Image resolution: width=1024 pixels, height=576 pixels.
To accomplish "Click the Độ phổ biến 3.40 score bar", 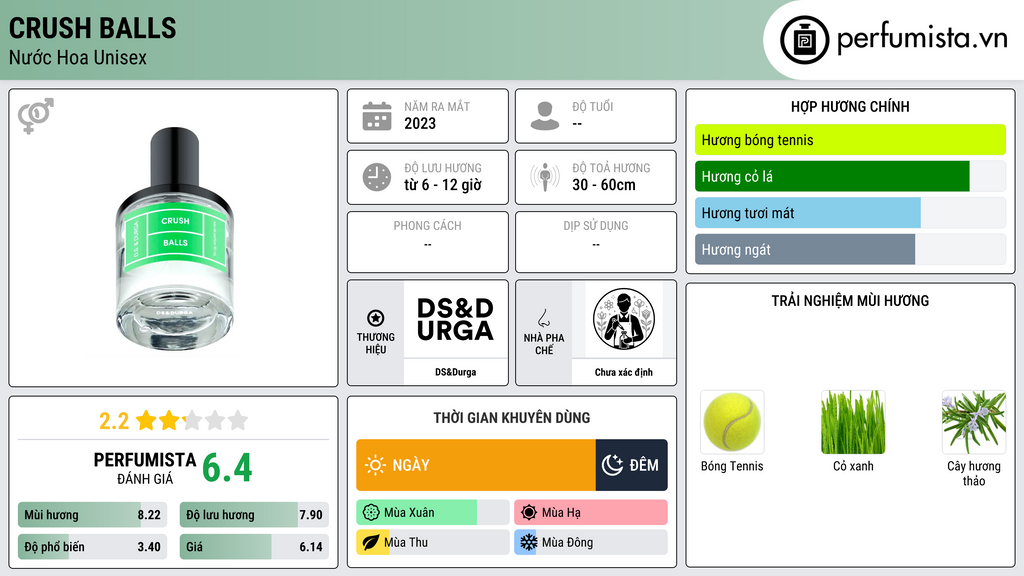I will (92, 547).
